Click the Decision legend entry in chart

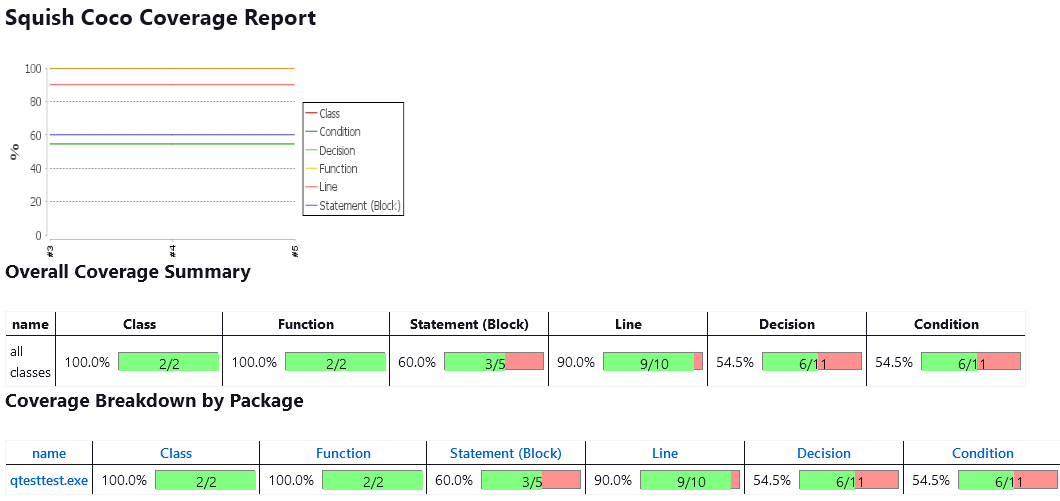click(336, 151)
